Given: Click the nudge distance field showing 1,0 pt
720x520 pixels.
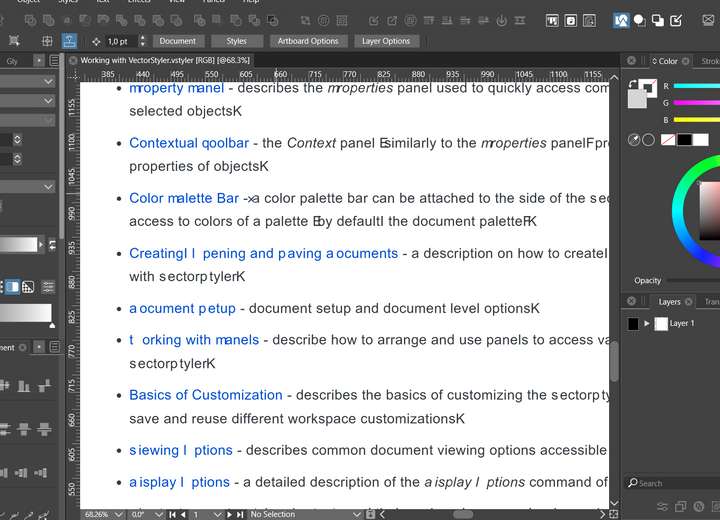Looking at the screenshot, I should 121,41.
